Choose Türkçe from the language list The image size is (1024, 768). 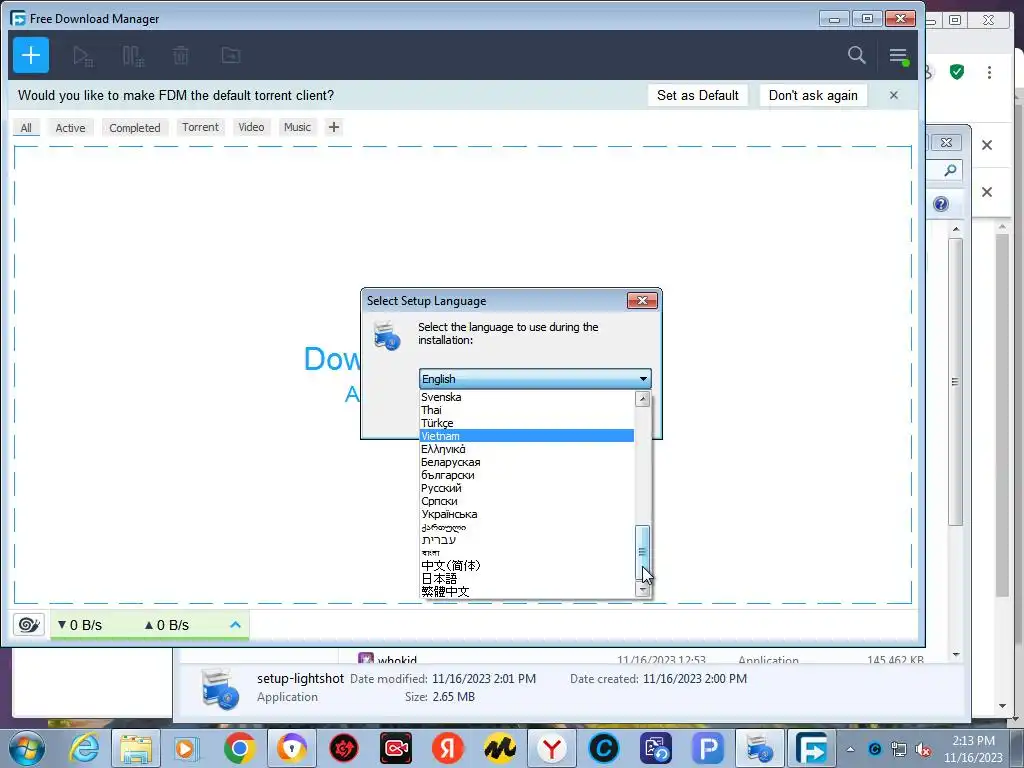526,423
